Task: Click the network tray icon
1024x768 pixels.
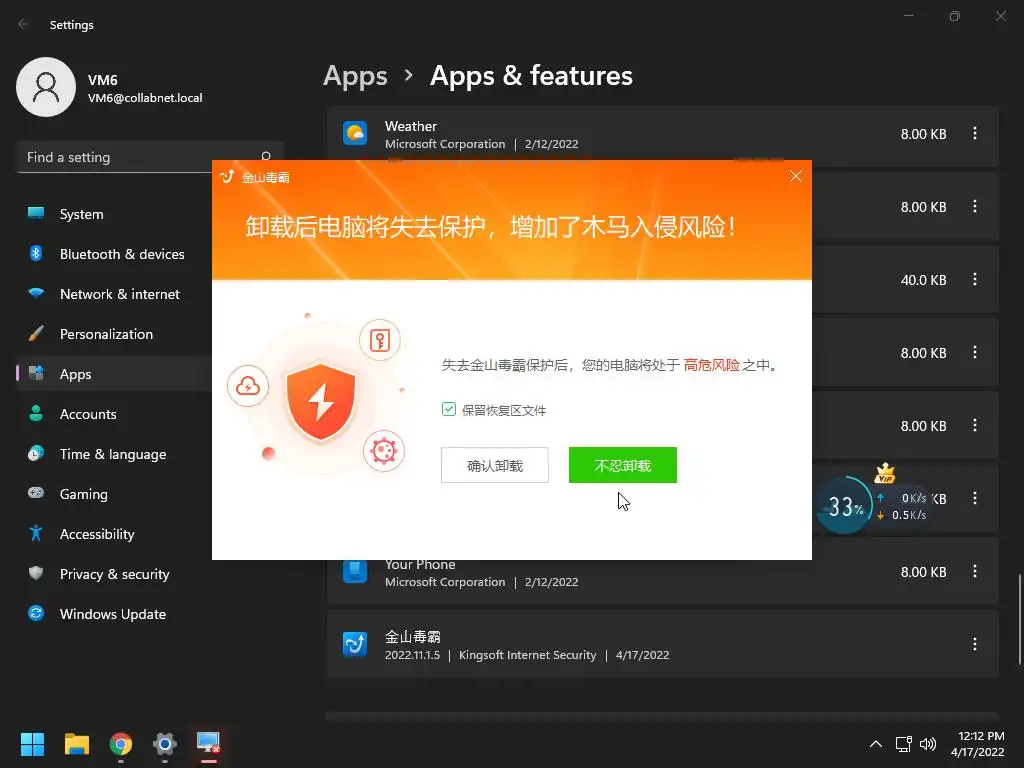Action: pyautogui.click(x=904, y=744)
